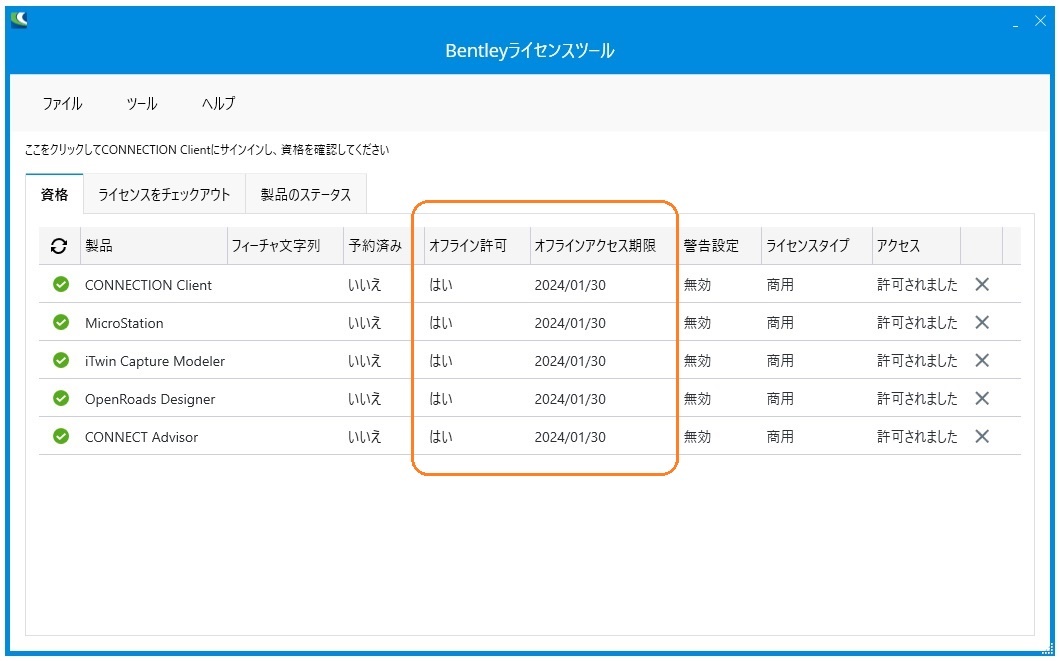Remove the MicroStation row with X
The width and height of the screenshot is (1059, 661).
point(982,322)
